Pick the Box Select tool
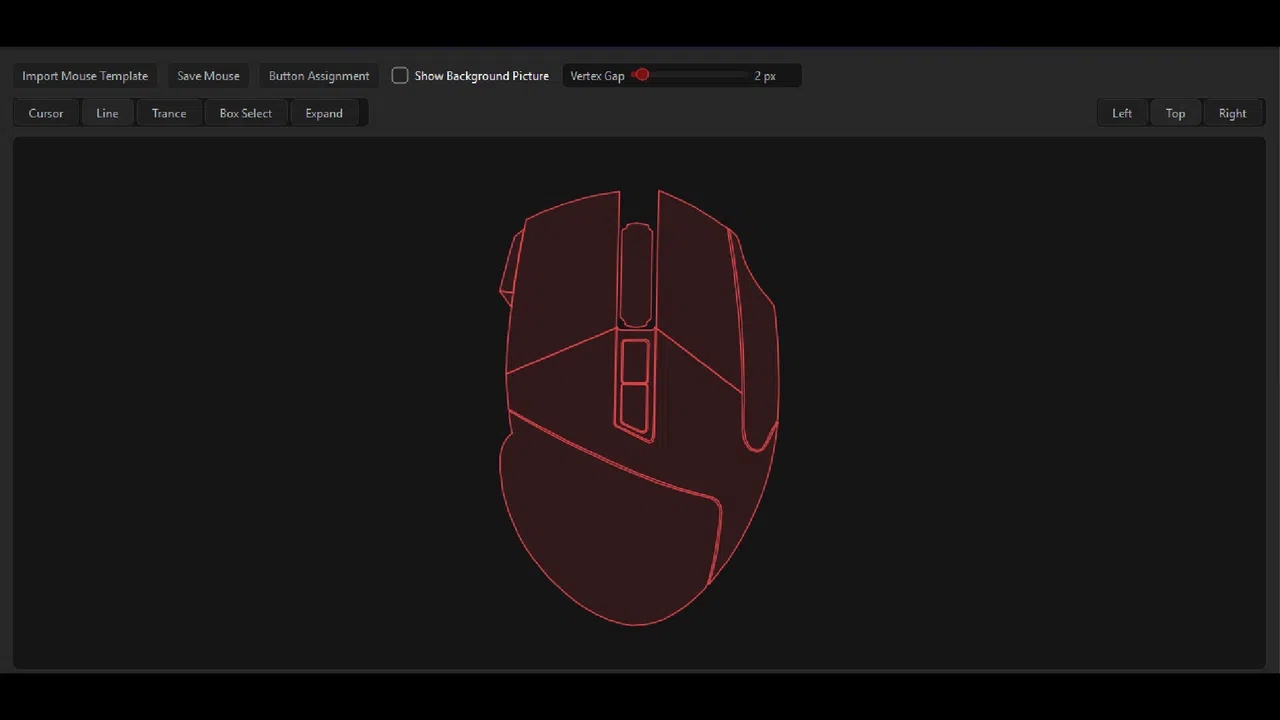The width and height of the screenshot is (1280, 720). coord(245,113)
